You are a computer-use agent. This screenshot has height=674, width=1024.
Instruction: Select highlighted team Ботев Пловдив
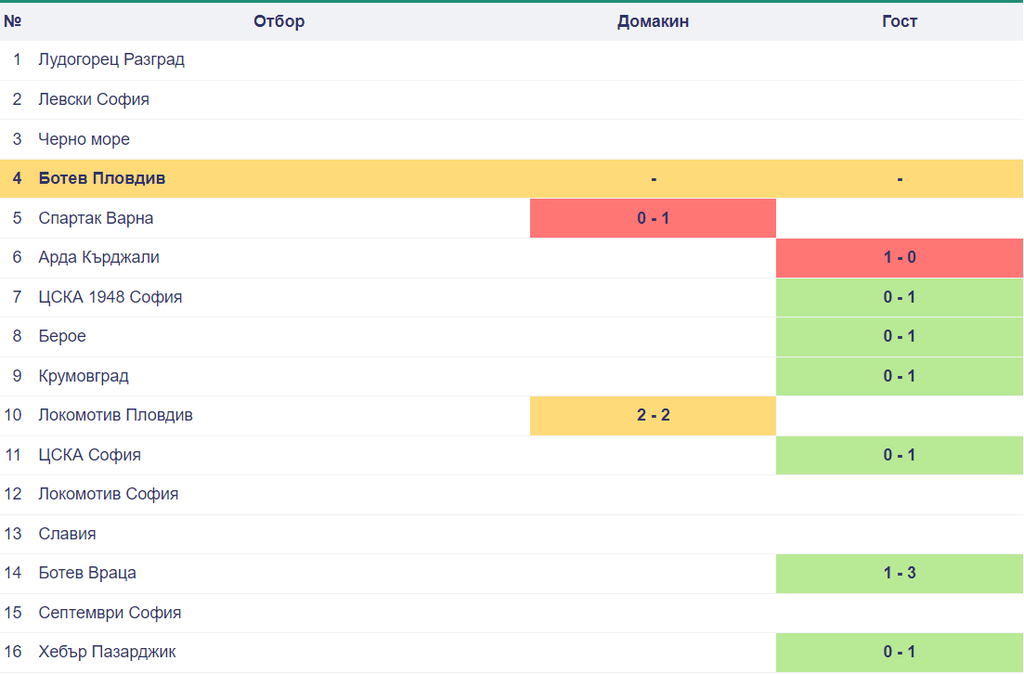102,178
